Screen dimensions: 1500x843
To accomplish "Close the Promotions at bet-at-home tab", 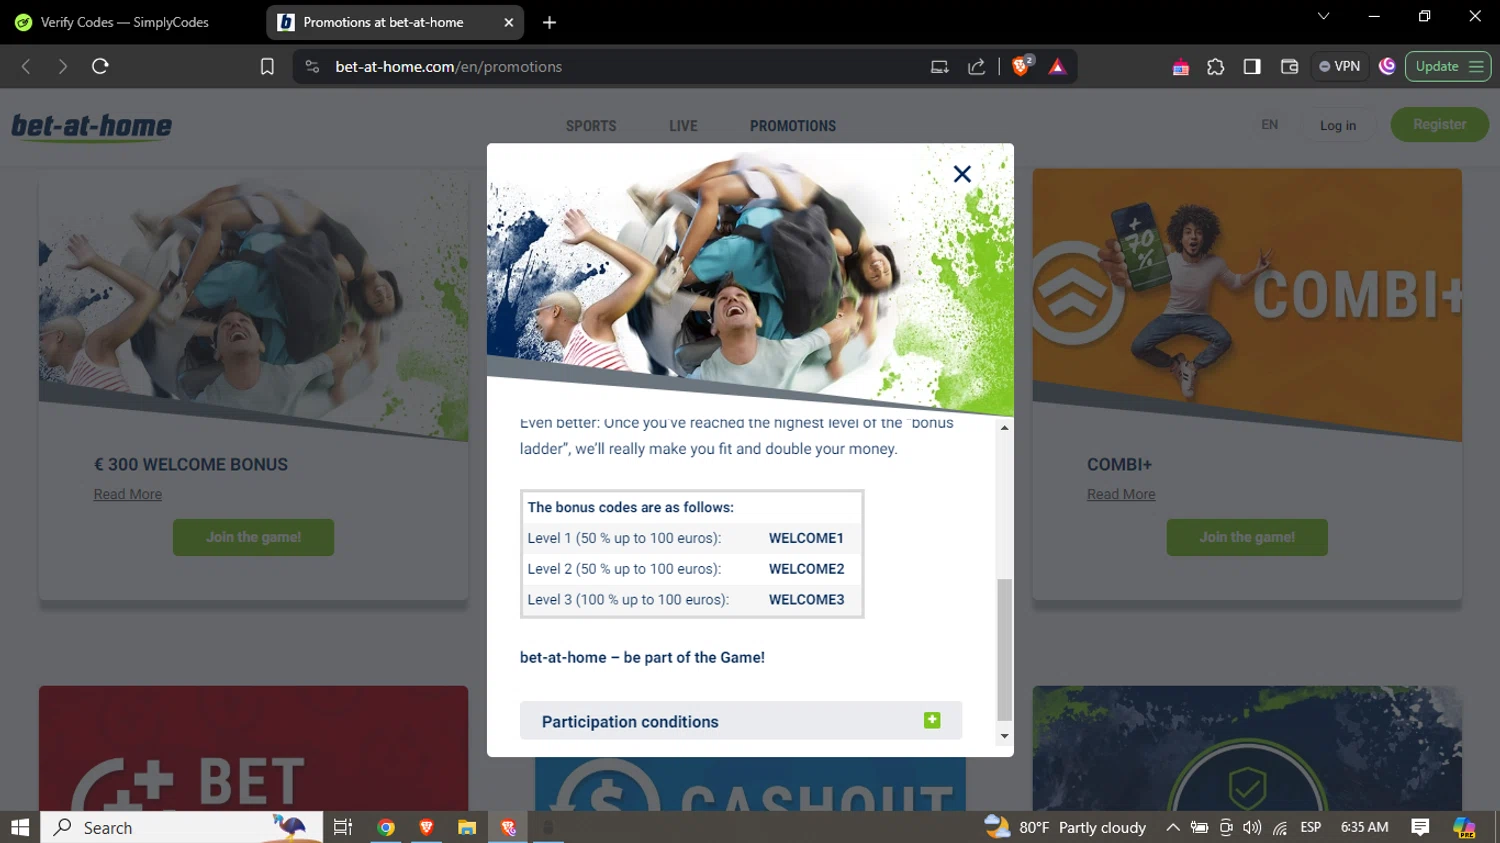I will tap(508, 22).
